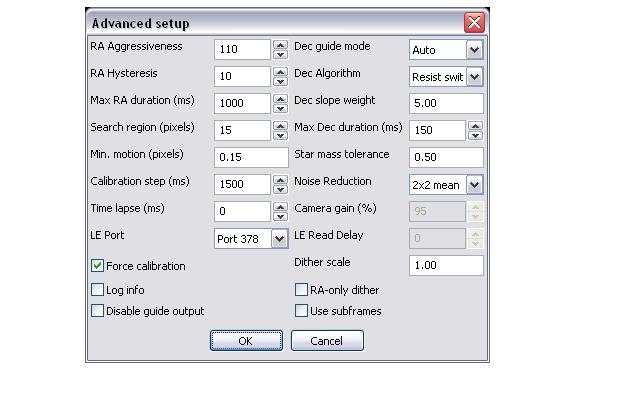Open the Noise Reduction dropdown

(x=474, y=184)
